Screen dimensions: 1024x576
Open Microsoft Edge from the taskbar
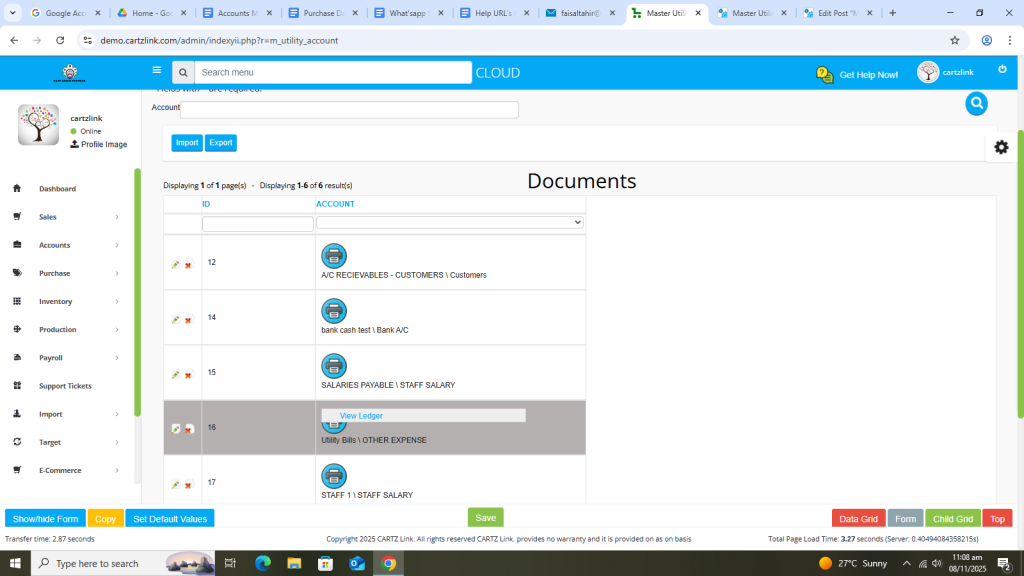point(263,563)
